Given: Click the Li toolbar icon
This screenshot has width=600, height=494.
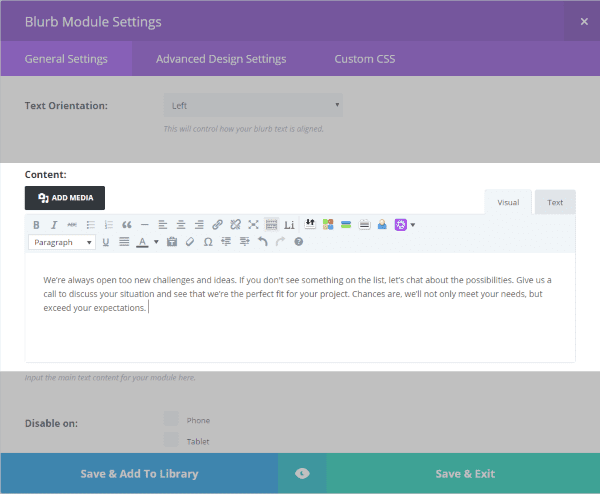Looking at the screenshot, I should pos(289,225).
